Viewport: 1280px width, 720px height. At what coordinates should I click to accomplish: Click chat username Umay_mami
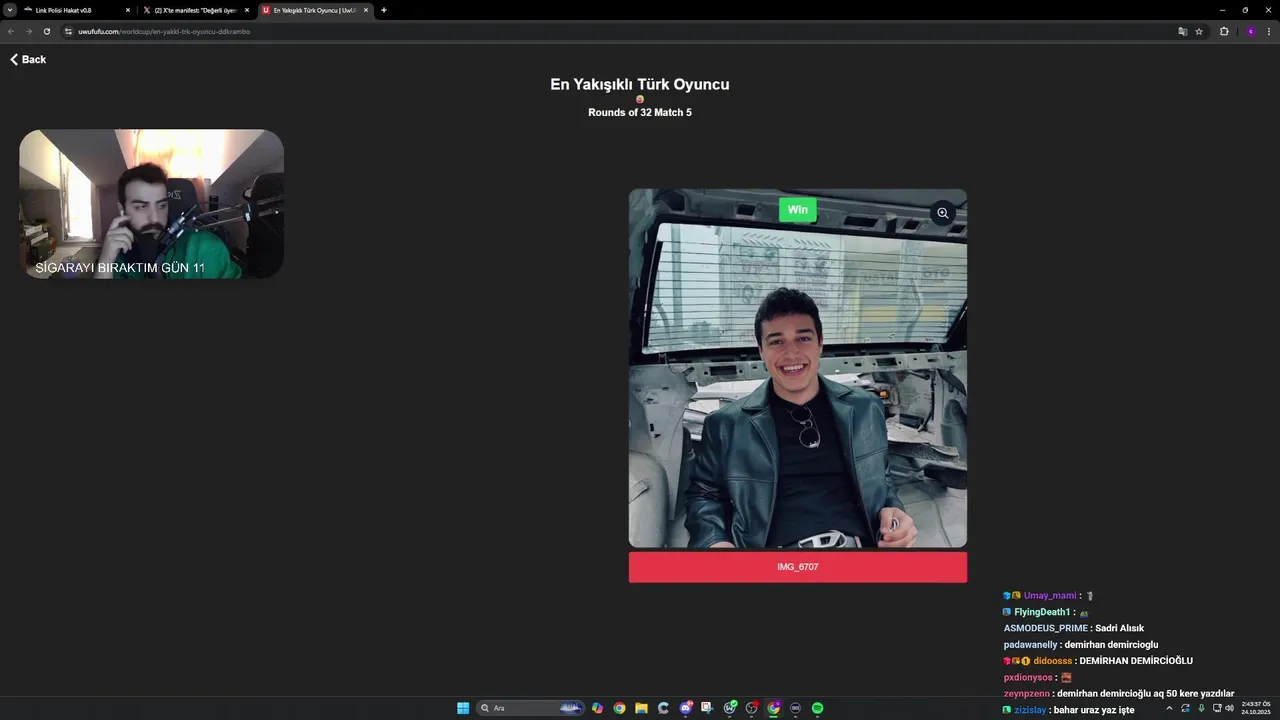[1050, 596]
